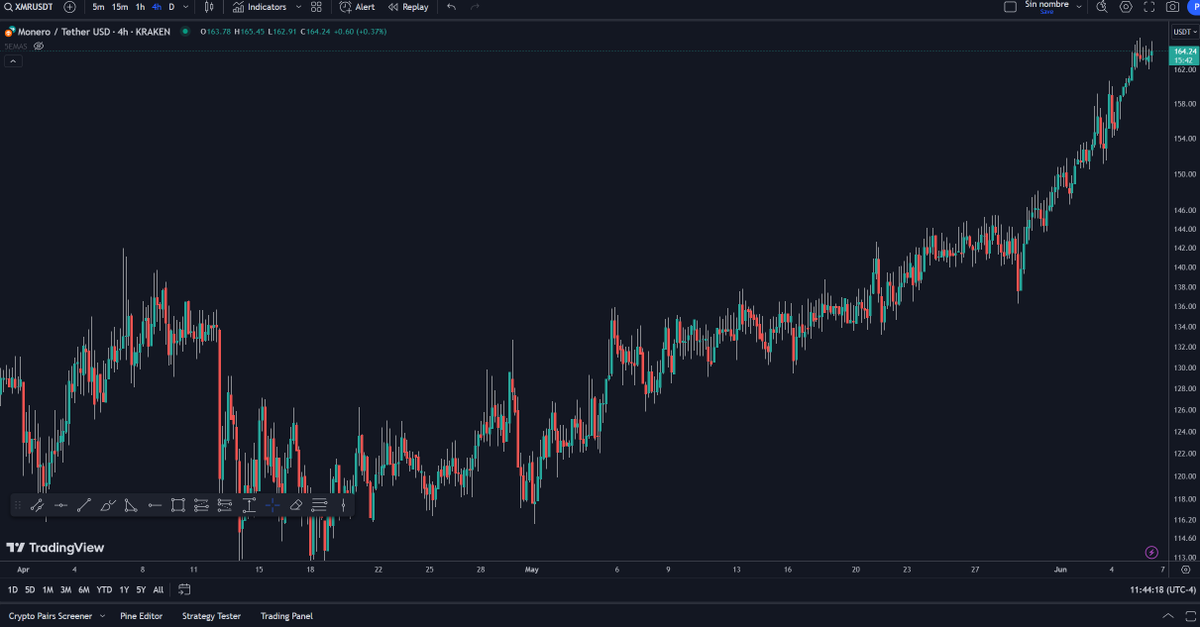Viewport: 1200px width, 627px height.
Task: Set date range to 6M
Action: pos(83,590)
